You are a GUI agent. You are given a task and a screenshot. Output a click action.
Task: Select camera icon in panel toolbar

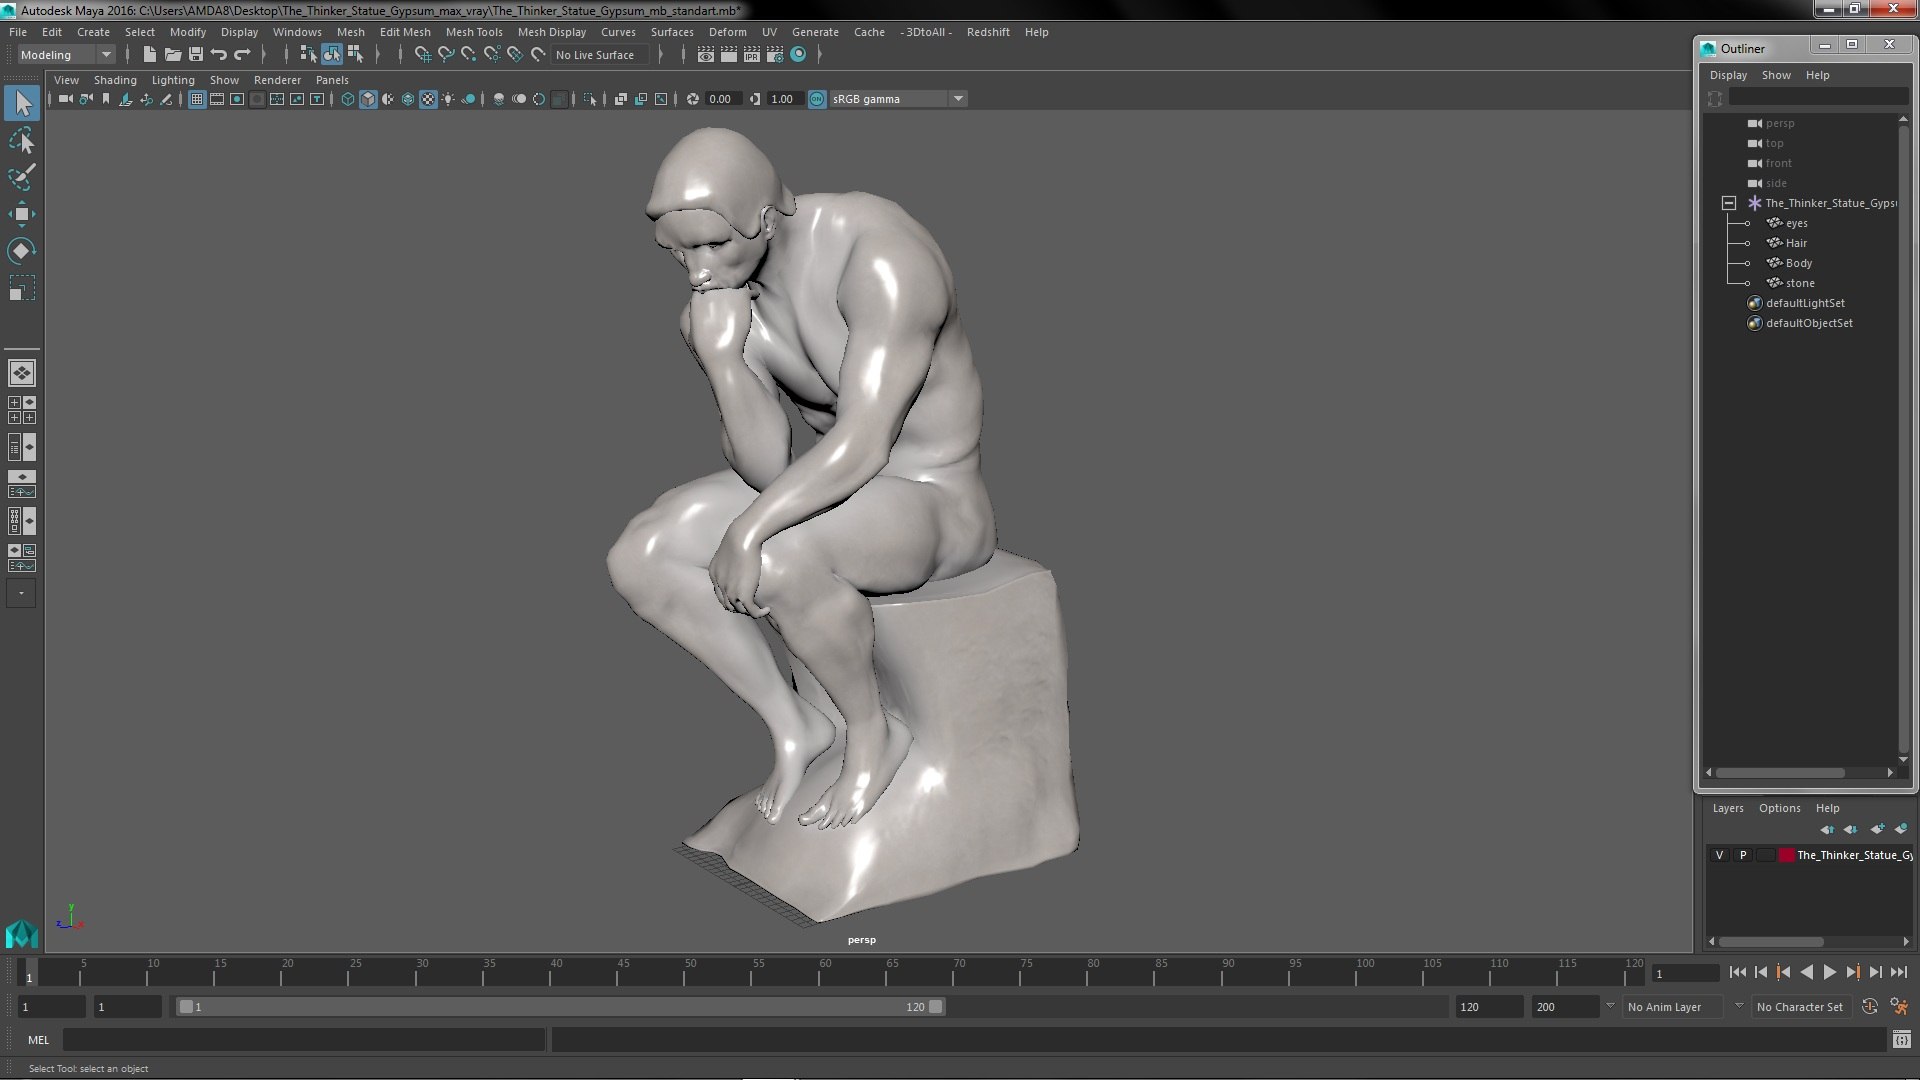66,99
